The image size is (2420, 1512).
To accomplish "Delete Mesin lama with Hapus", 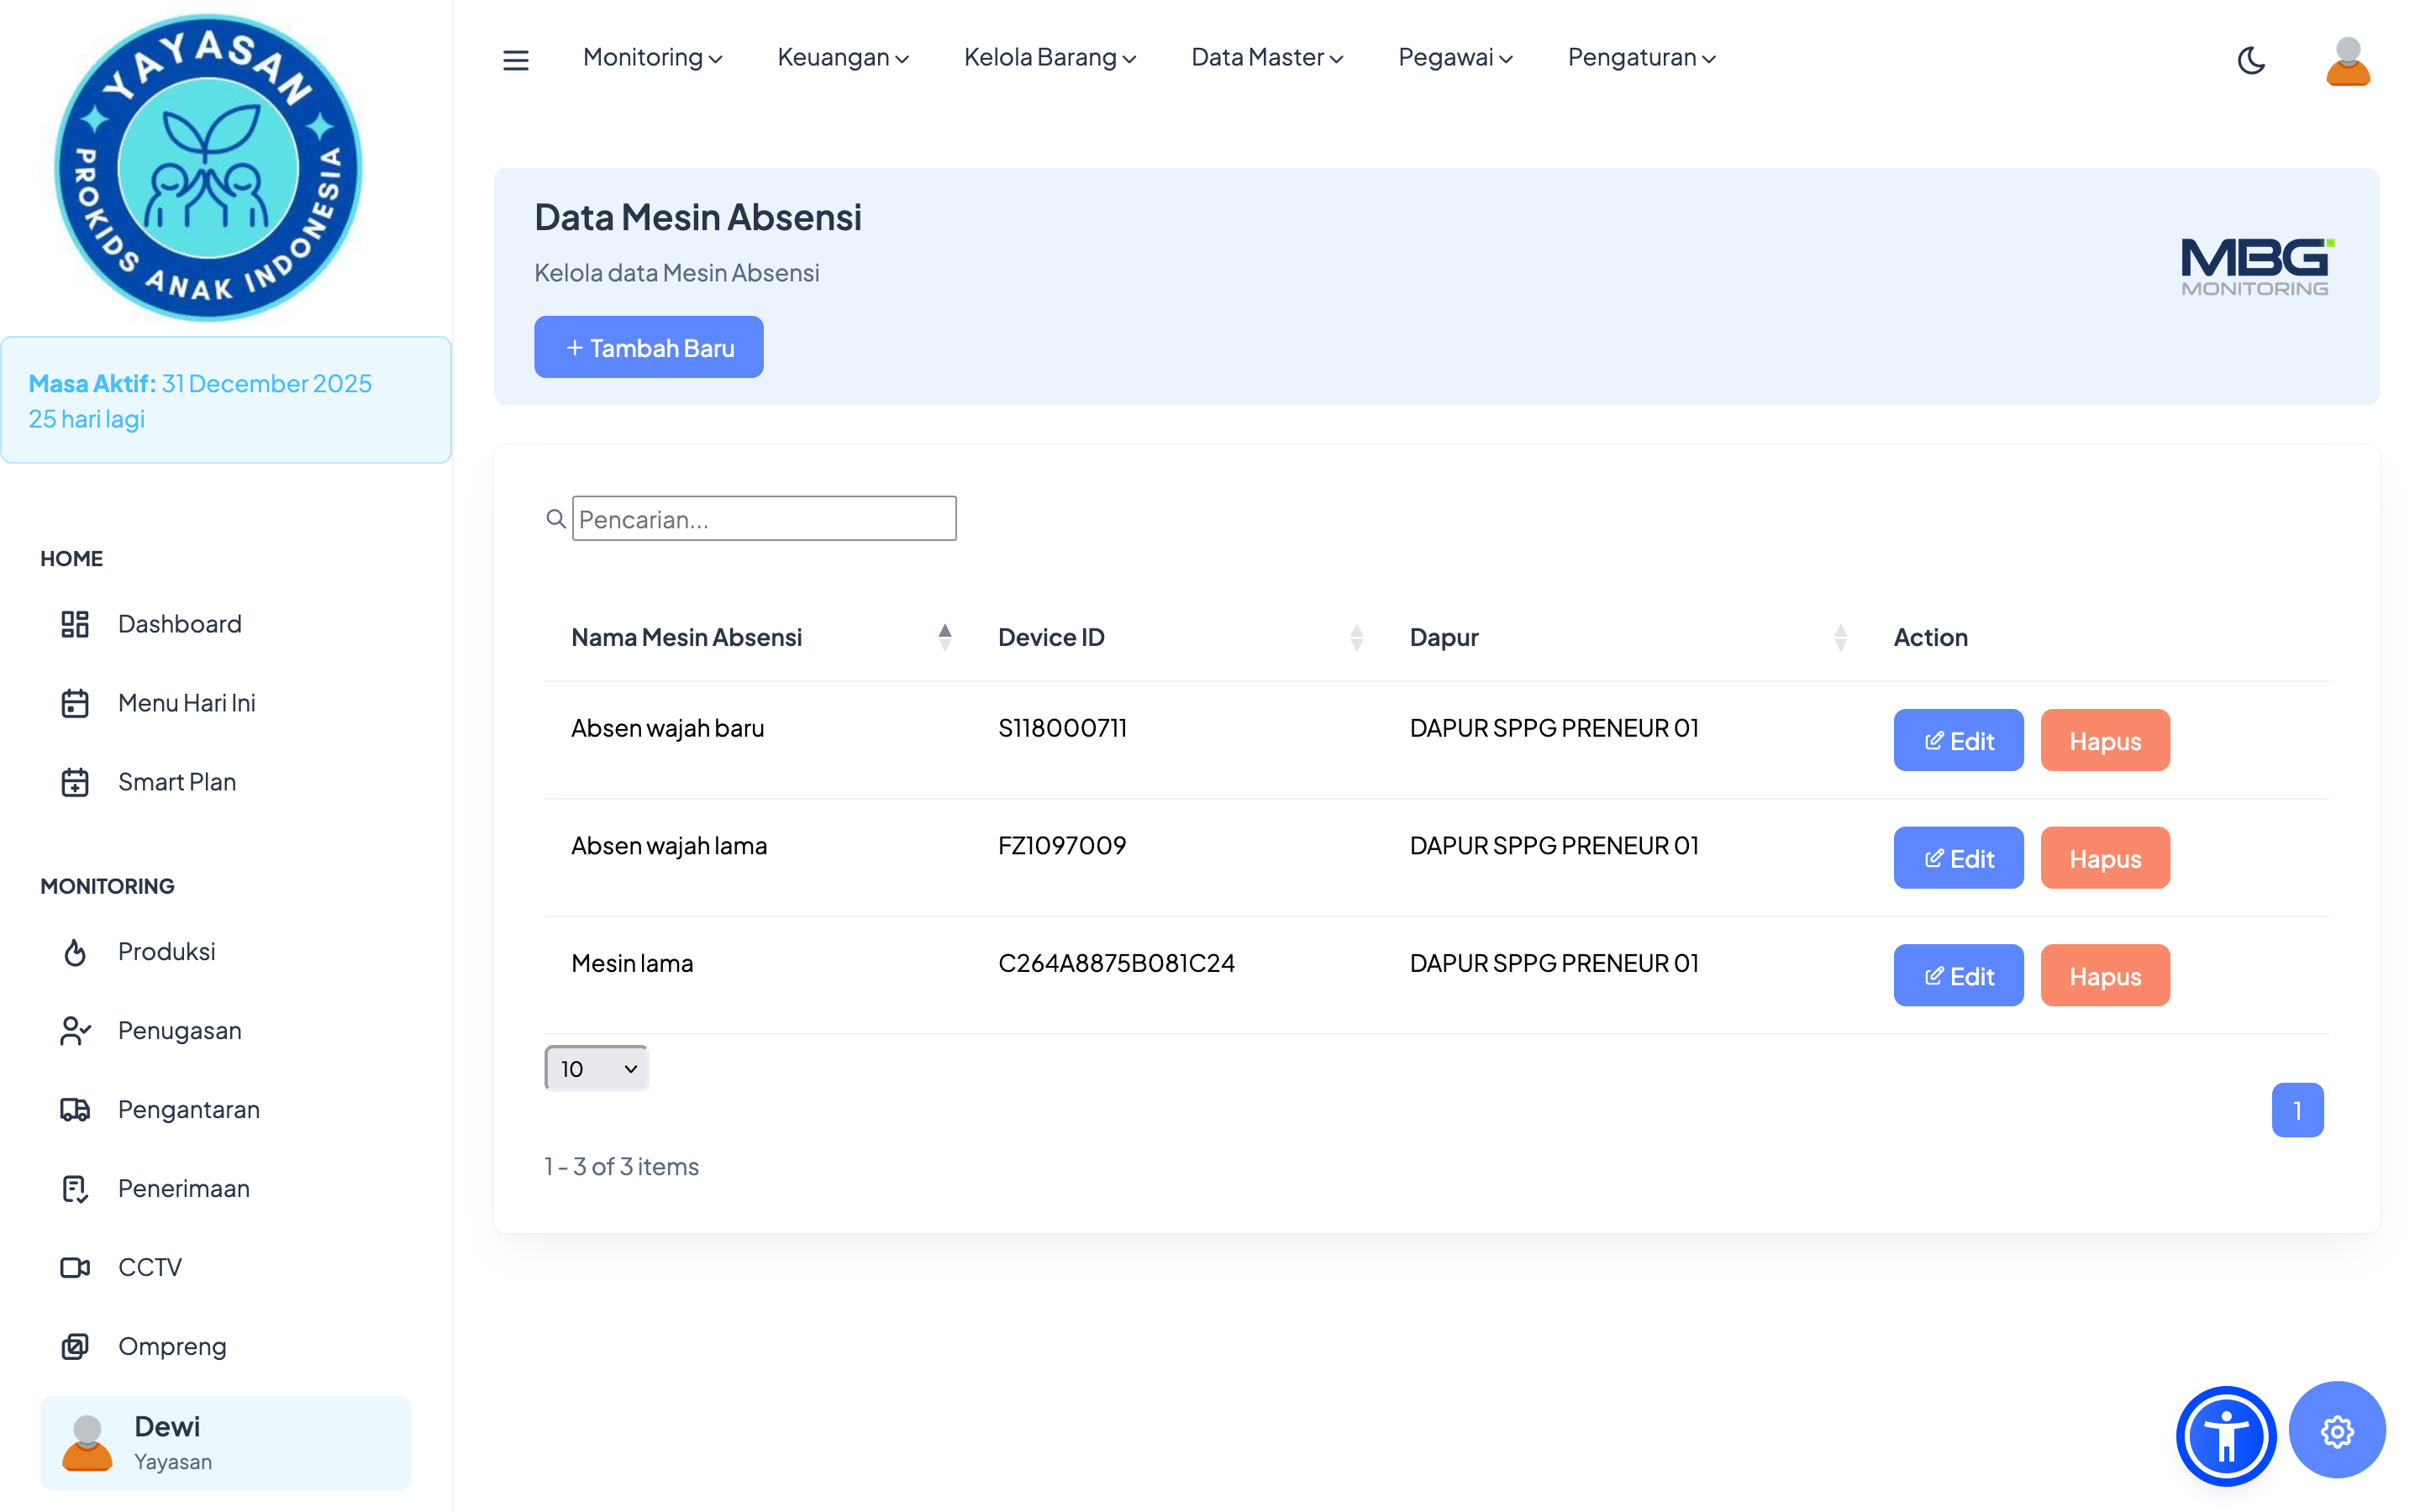I will (x=2104, y=975).
